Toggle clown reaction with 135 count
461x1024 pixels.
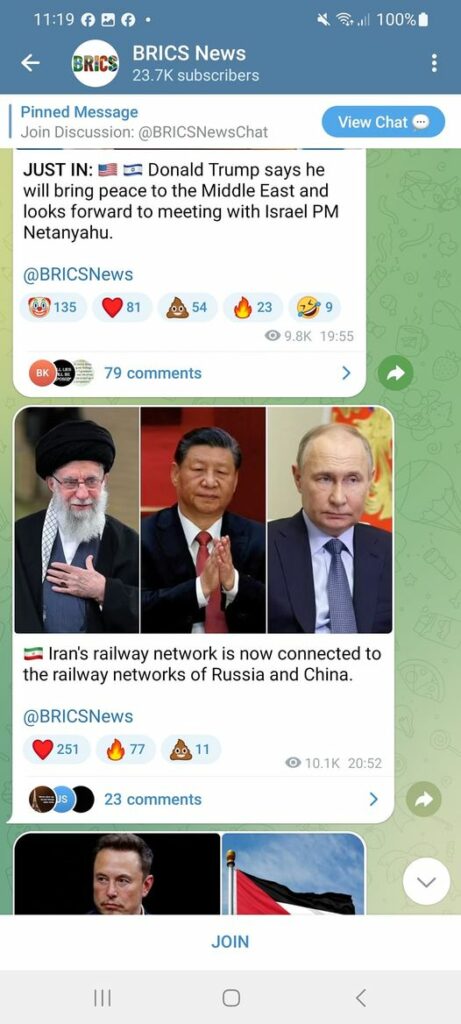52,307
